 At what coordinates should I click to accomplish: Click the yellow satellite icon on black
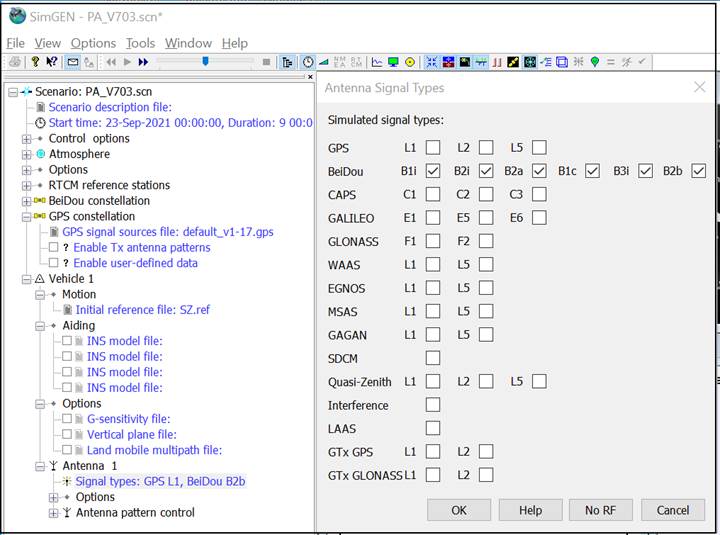pyautogui.click(x=513, y=62)
